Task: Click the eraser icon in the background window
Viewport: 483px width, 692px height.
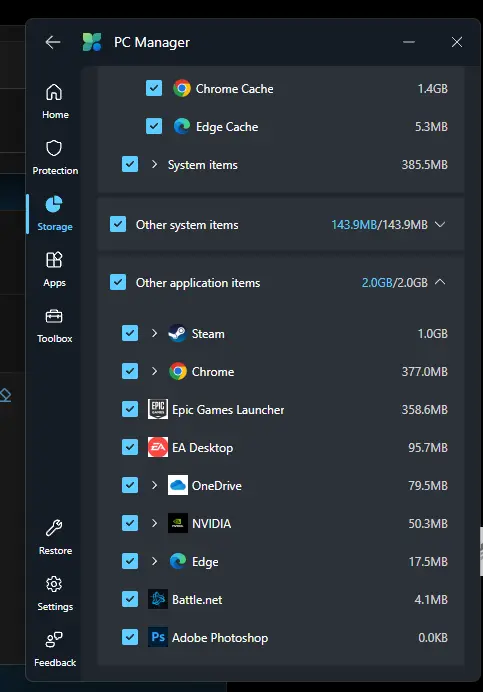Action: [5, 395]
